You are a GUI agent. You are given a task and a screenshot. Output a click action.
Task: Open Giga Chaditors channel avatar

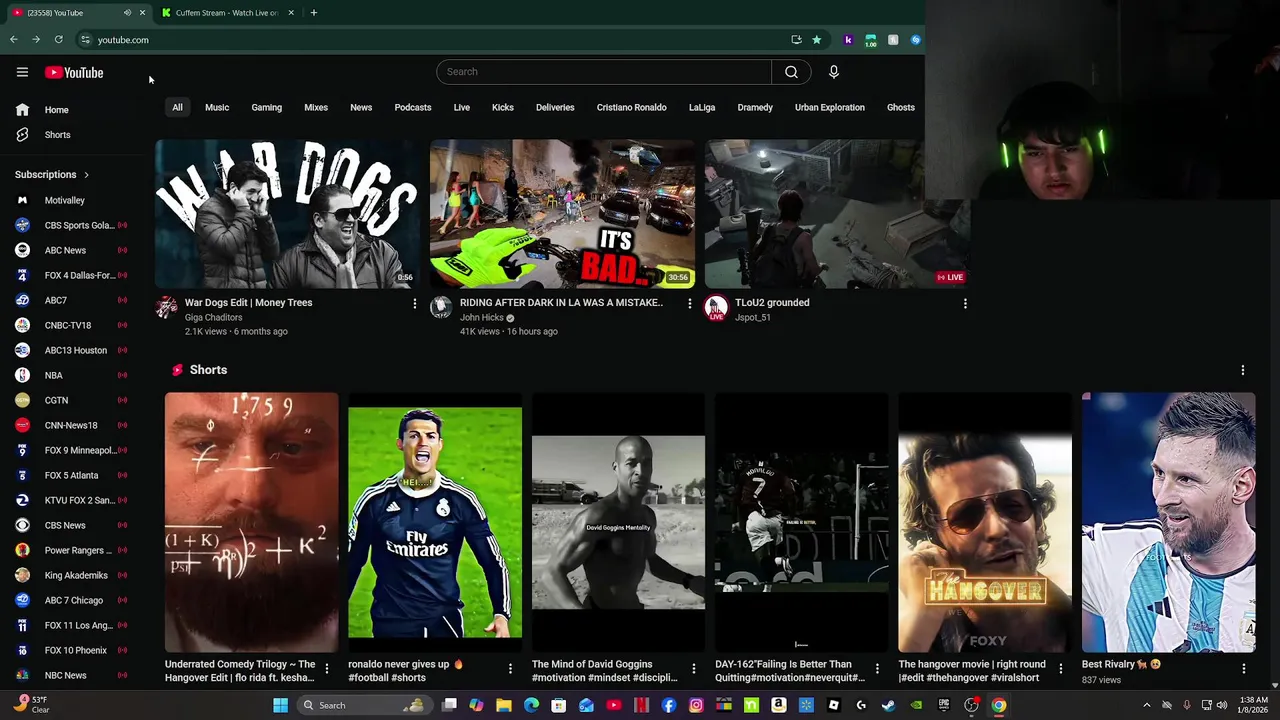click(x=167, y=308)
